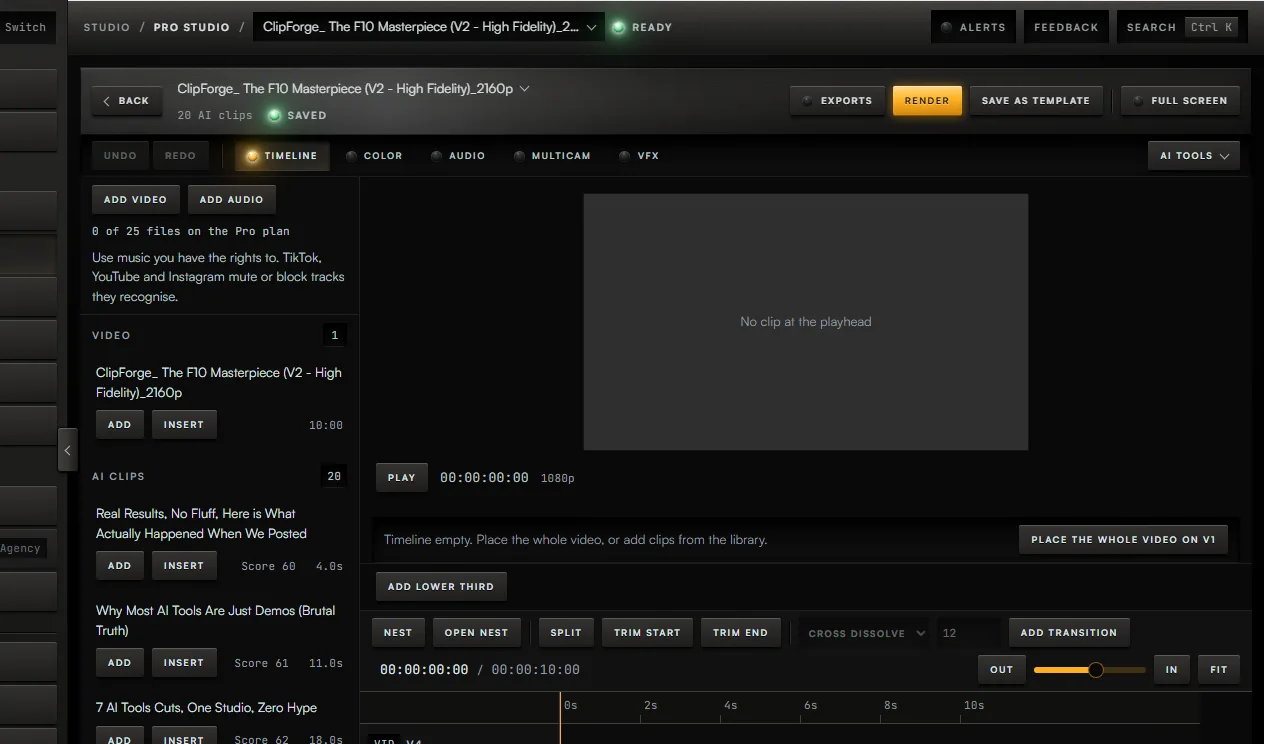Click the 10s mark on the timeline ruler
The height and width of the screenshot is (744, 1264).
(974, 705)
